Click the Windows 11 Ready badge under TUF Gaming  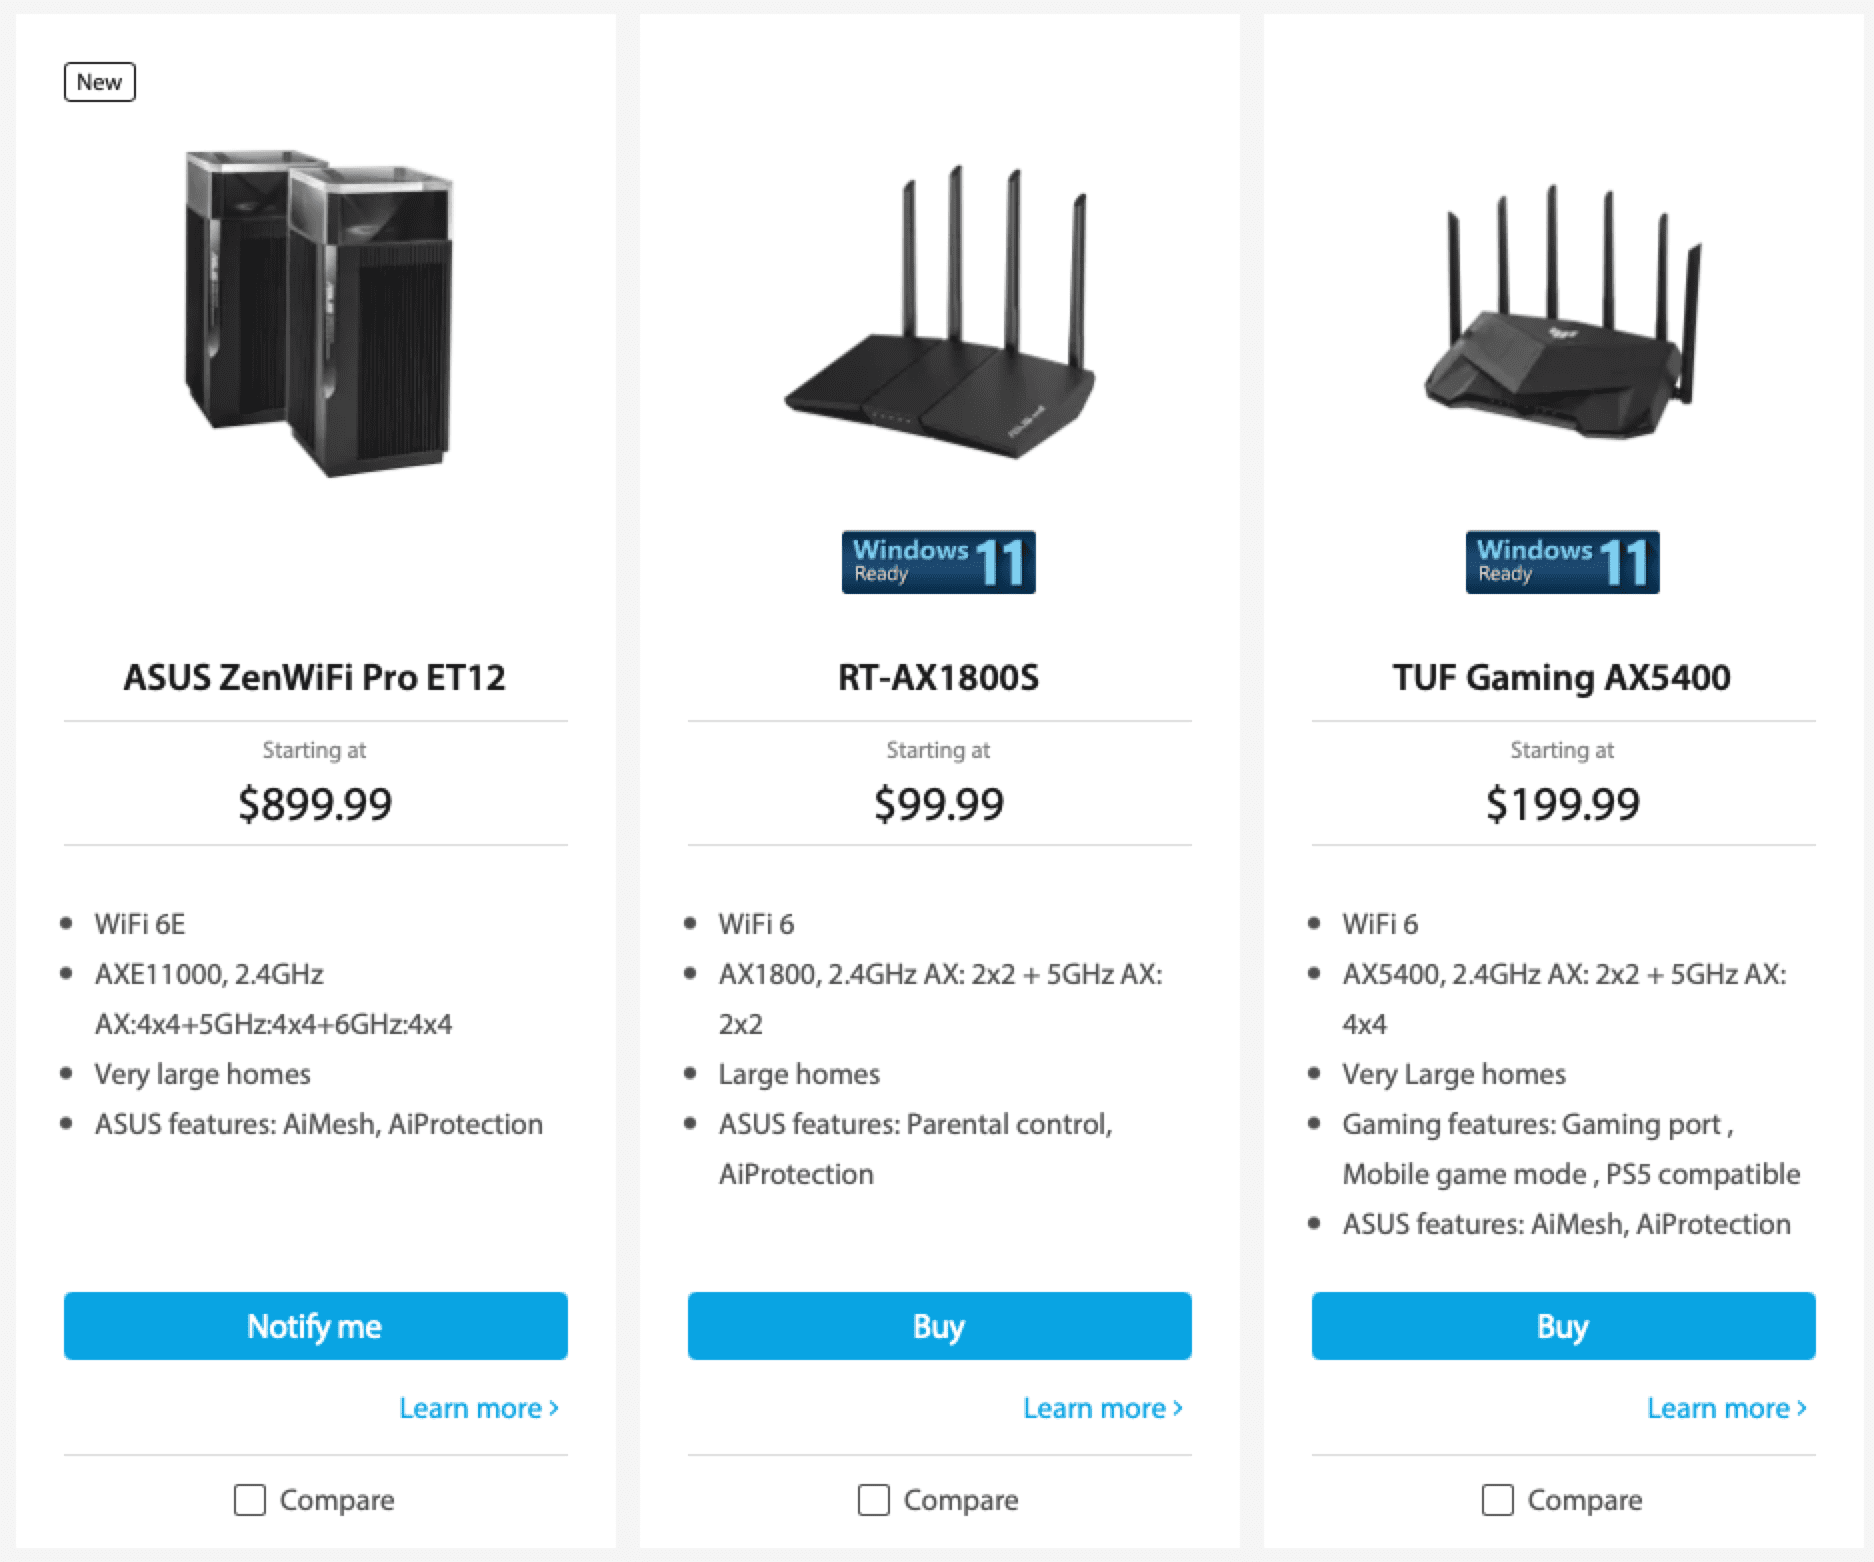[x=1563, y=562]
